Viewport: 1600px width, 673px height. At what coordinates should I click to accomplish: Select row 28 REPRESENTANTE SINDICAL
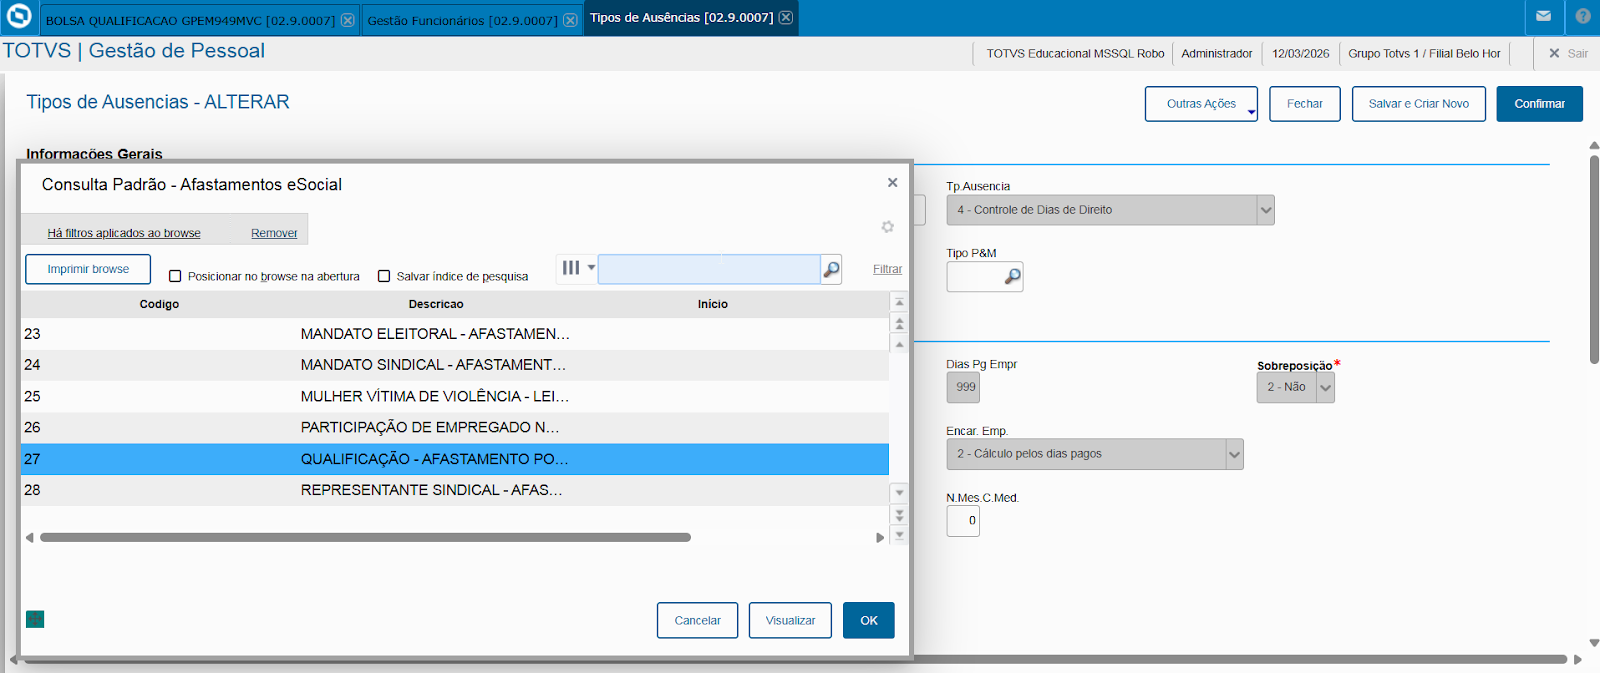coord(455,490)
